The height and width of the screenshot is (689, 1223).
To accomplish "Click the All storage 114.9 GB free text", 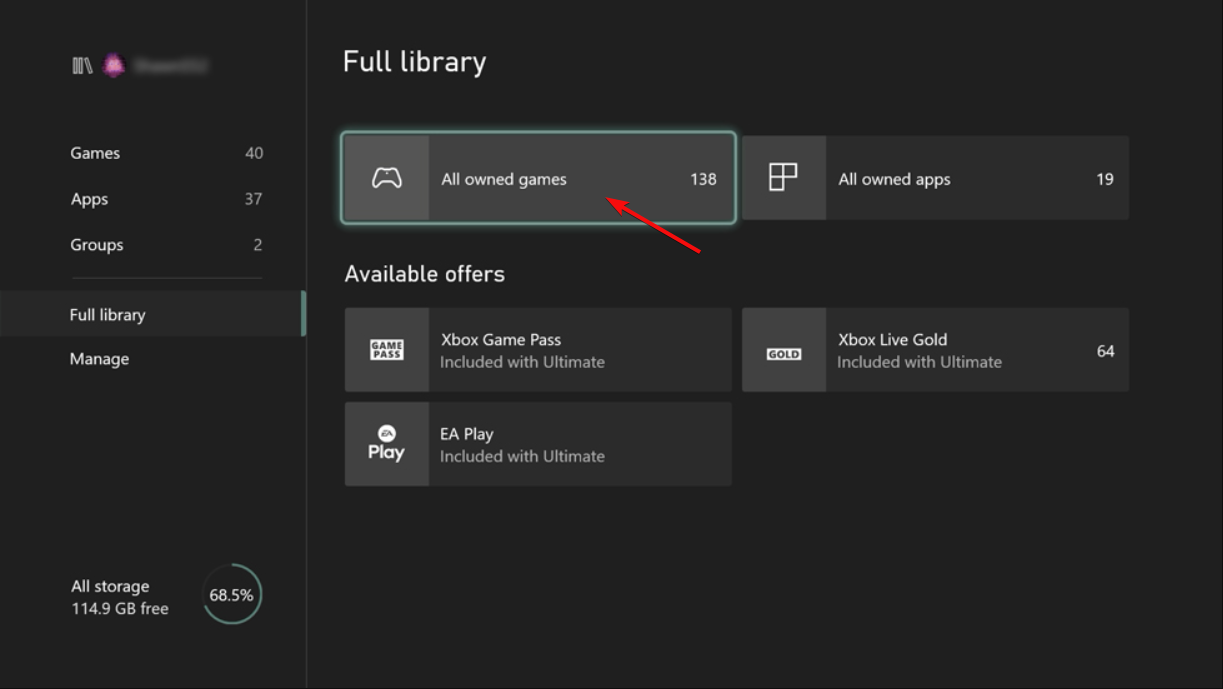I will pyautogui.click(x=120, y=597).
